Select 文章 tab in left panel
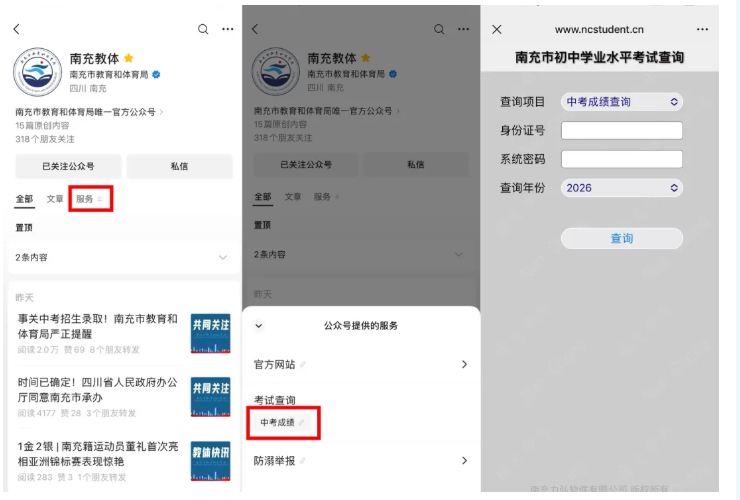 tap(55, 199)
